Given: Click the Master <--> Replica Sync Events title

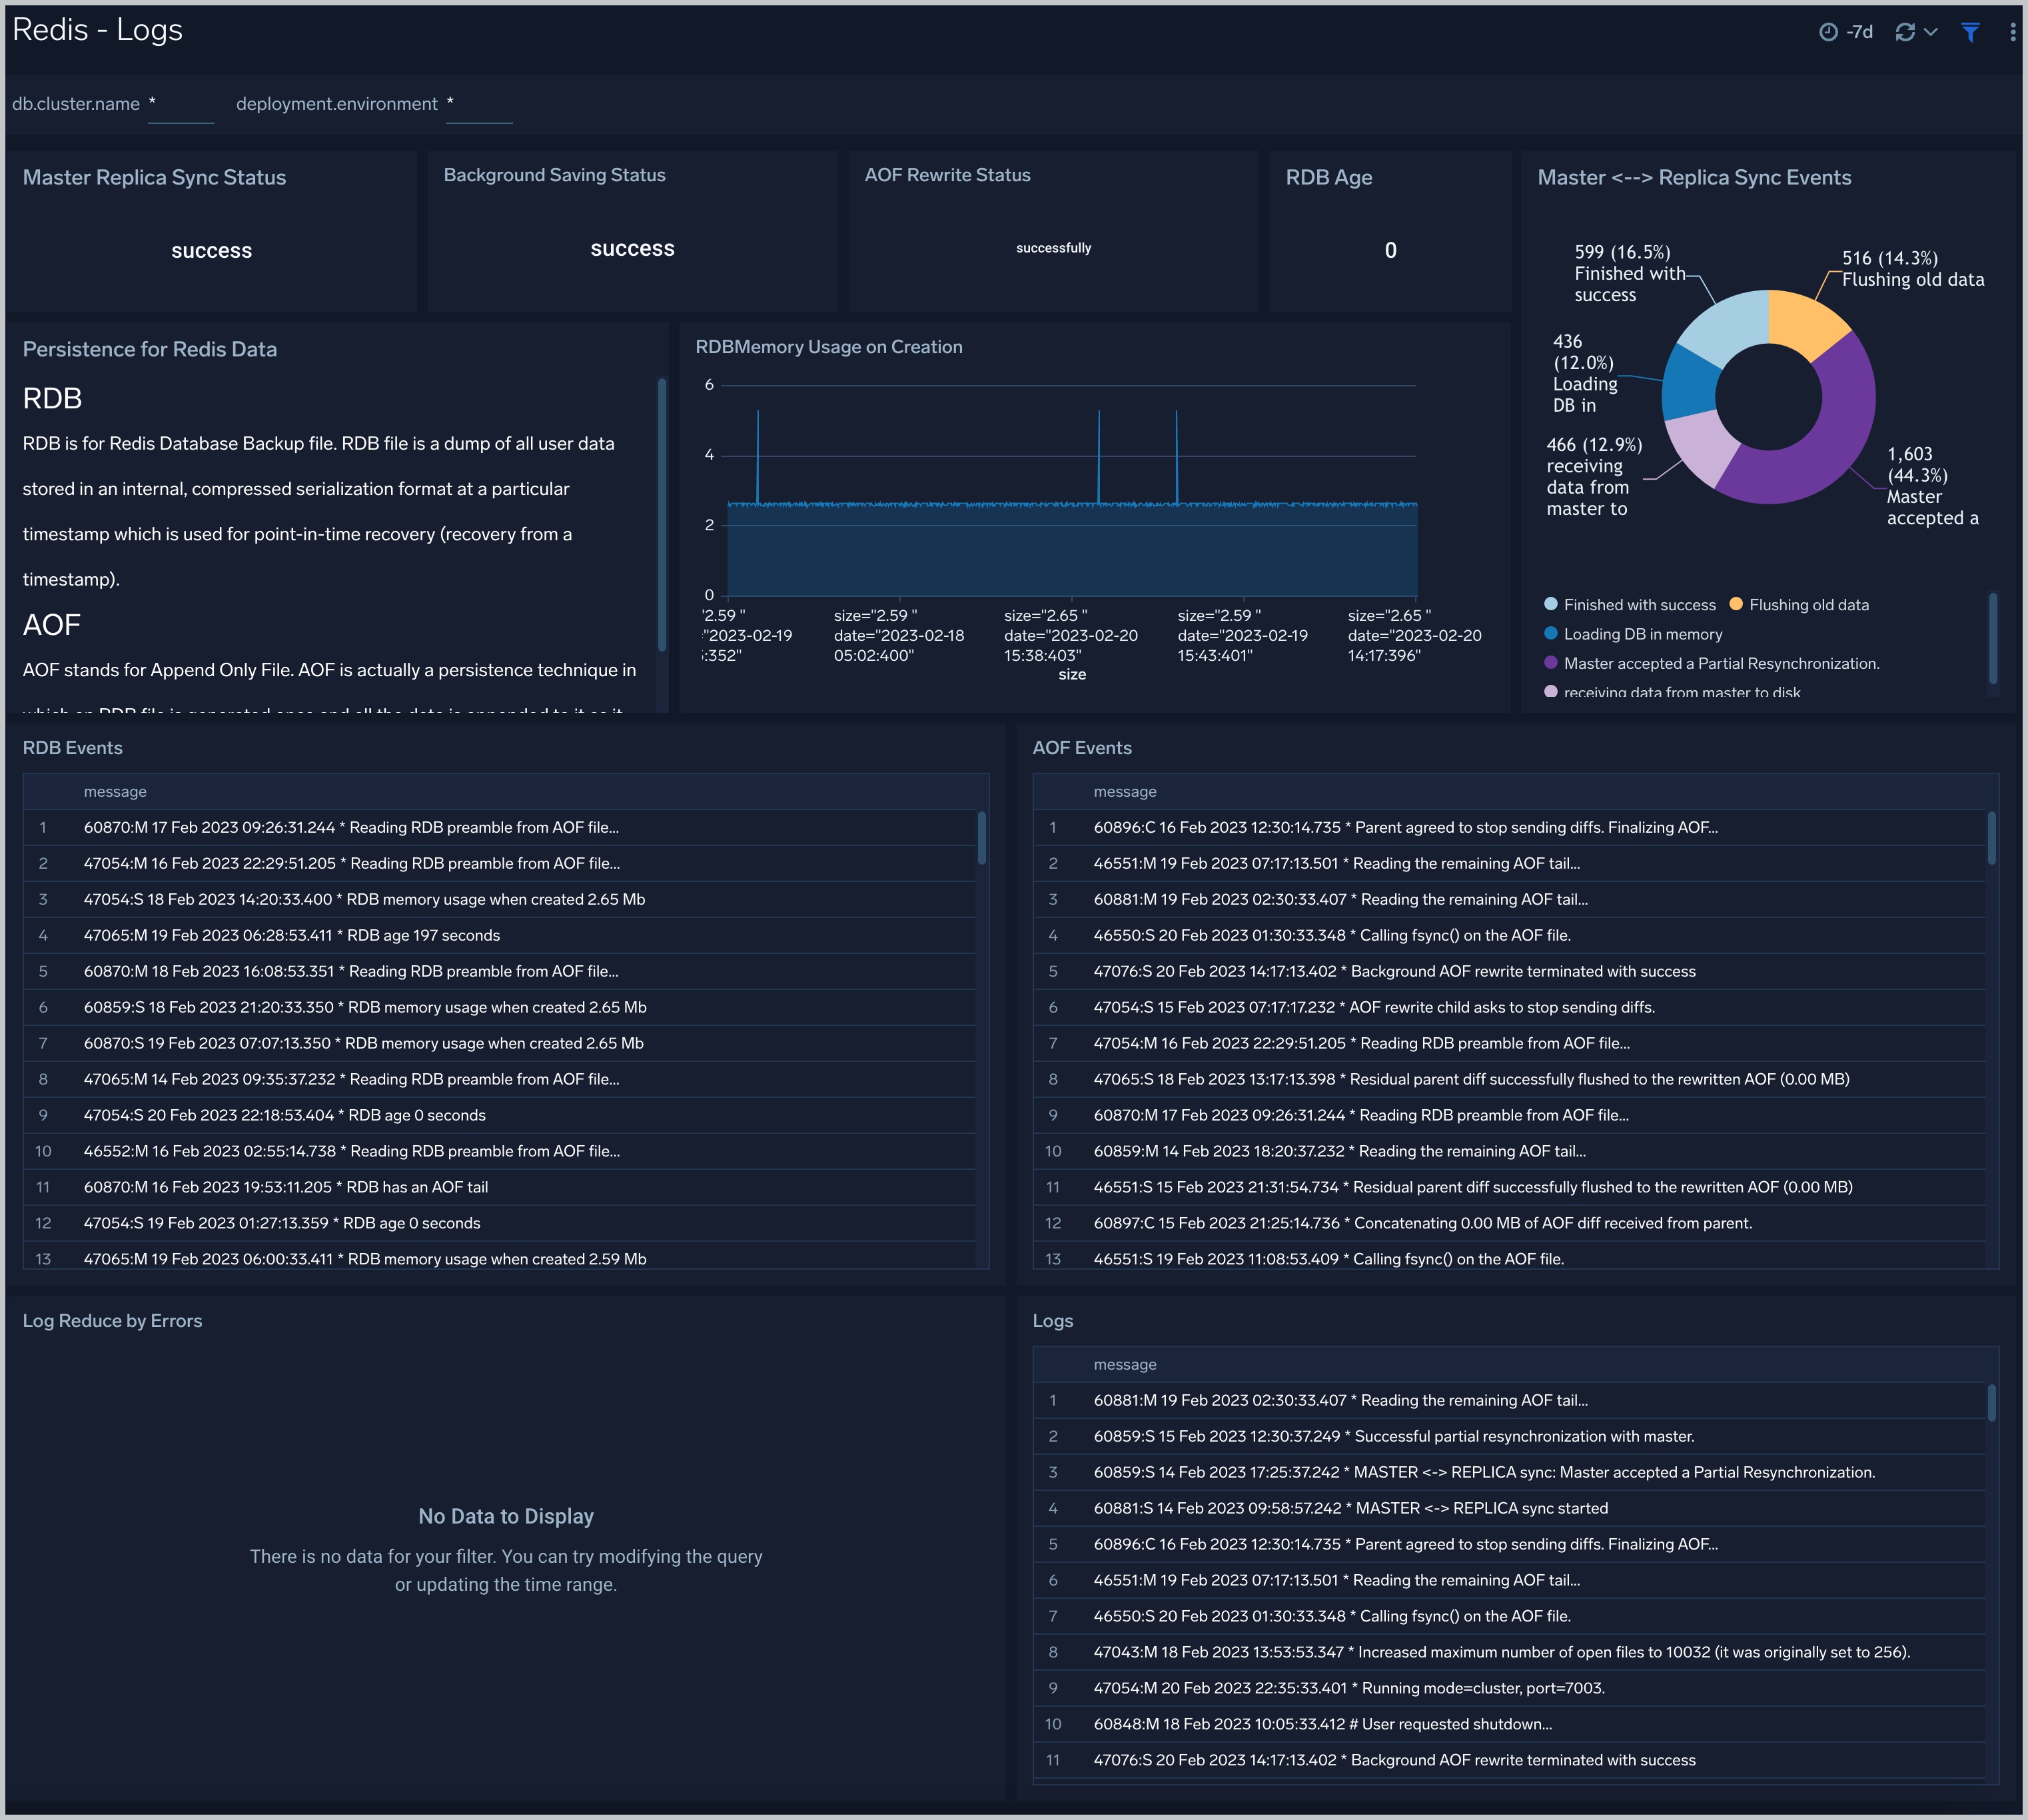Looking at the screenshot, I should click(x=1694, y=178).
